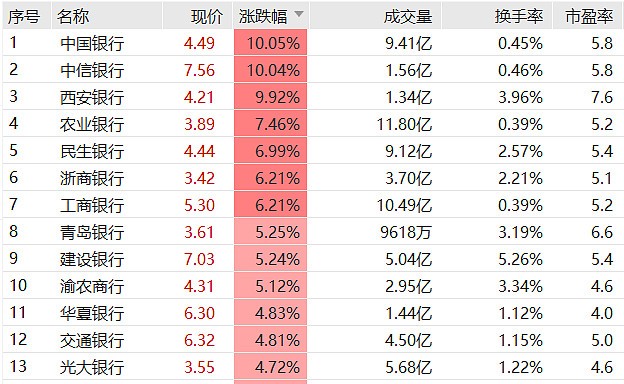Click the 10.05% change cell
This screenshot has width=624, height=384.
click(271, 43)
